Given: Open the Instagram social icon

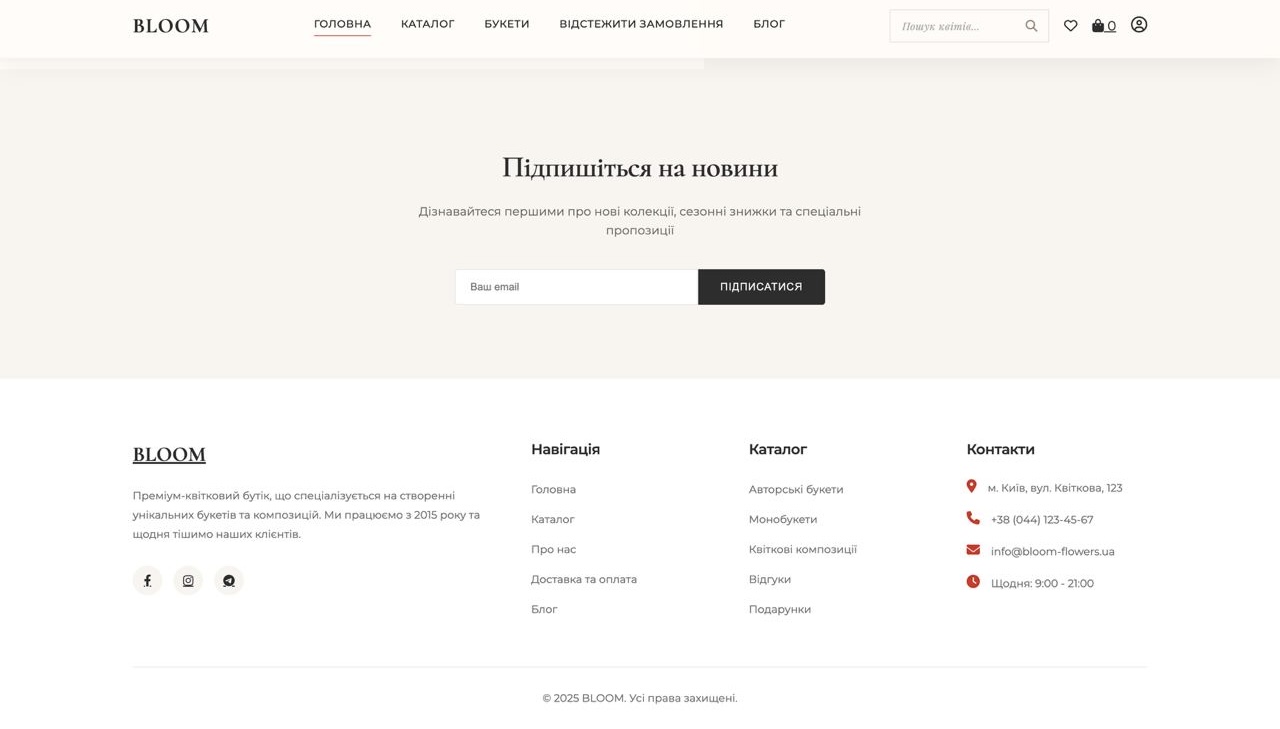Looking at the screenshot, I should click(x=188, y=580).
